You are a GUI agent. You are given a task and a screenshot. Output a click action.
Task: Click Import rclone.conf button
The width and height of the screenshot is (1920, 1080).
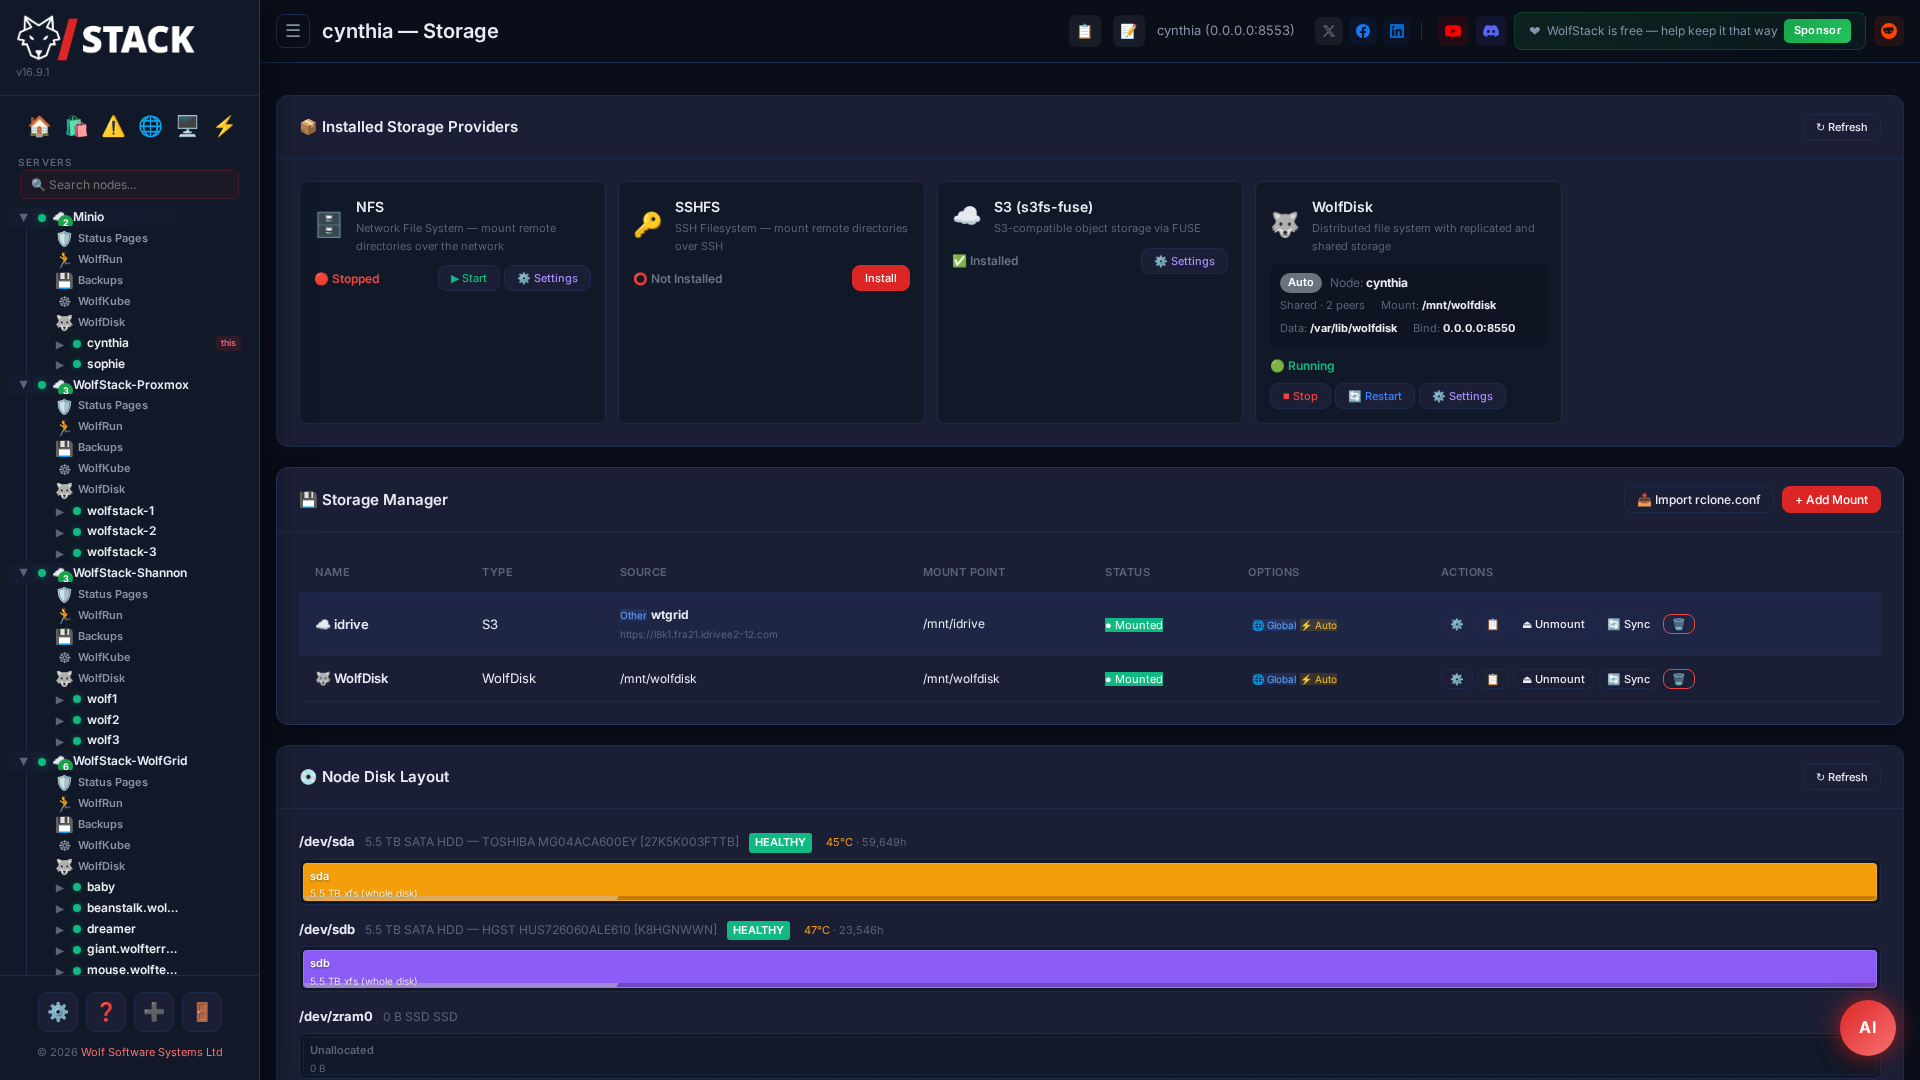tap(1699, 500)
